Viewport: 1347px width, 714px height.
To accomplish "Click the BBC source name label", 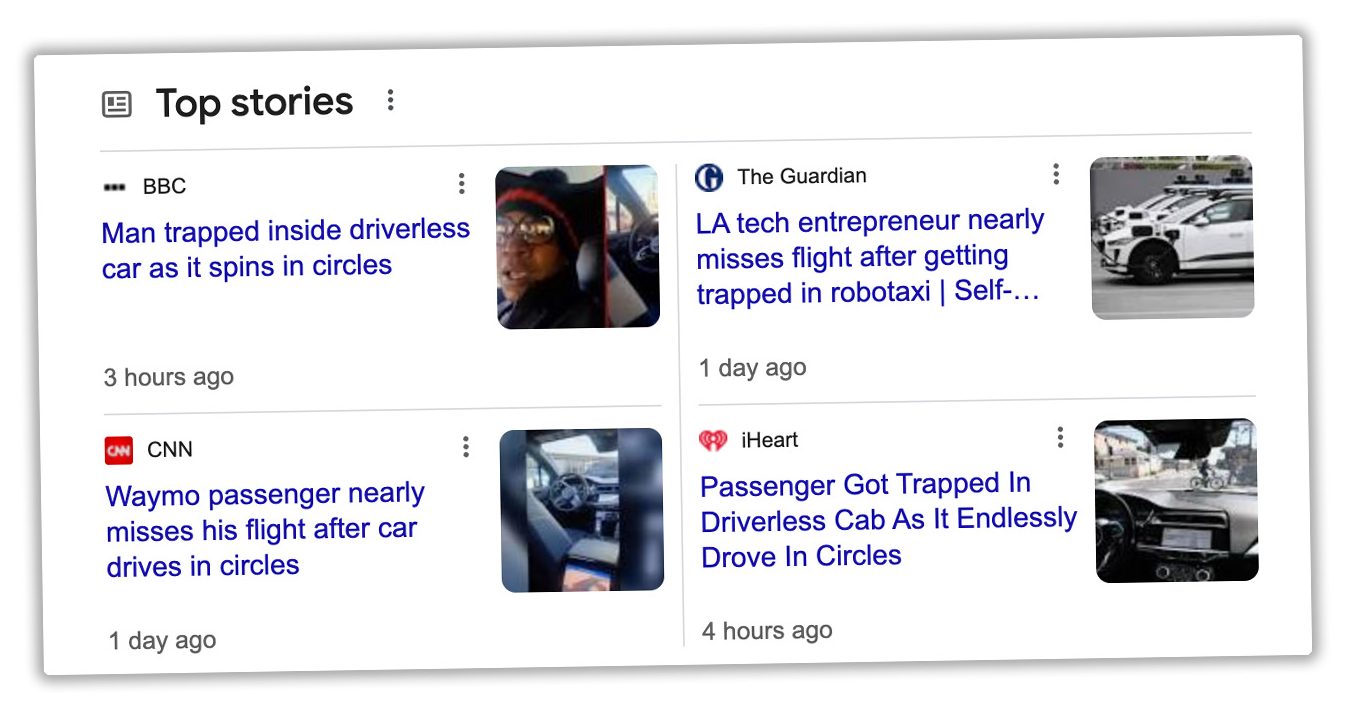I will coord(164,186).
